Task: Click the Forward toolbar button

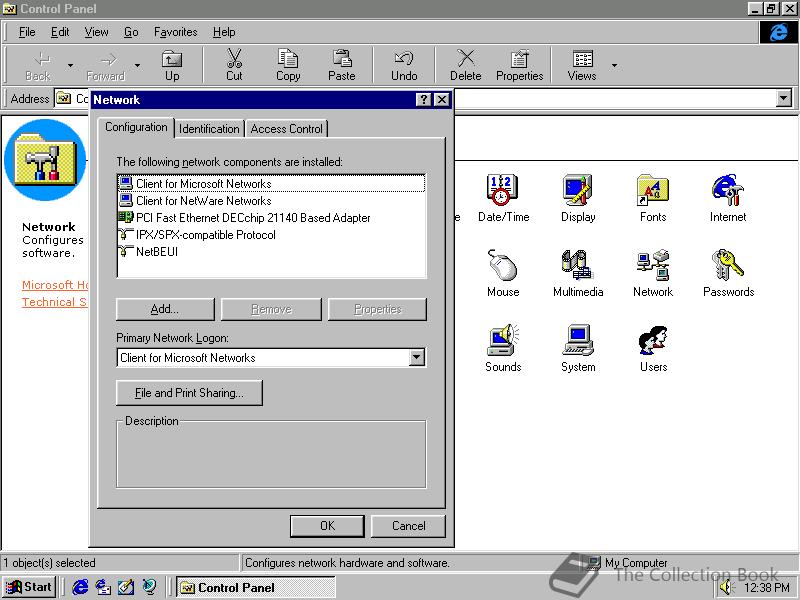Action: [x=106, y=65]
